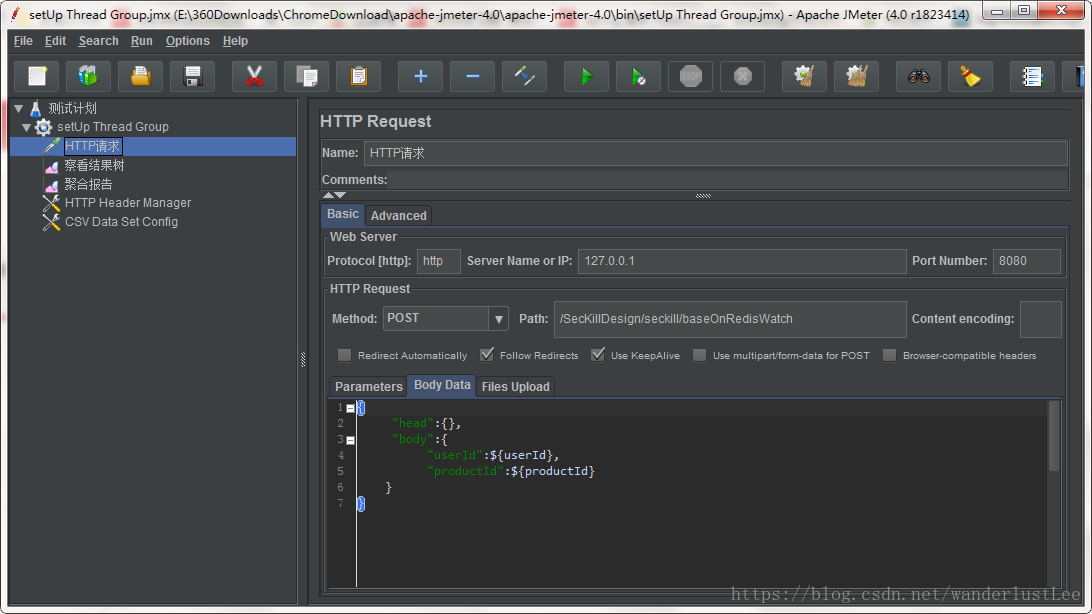Click the Save floppy disk icon
1092x614 pixels.
pos(193,76)
